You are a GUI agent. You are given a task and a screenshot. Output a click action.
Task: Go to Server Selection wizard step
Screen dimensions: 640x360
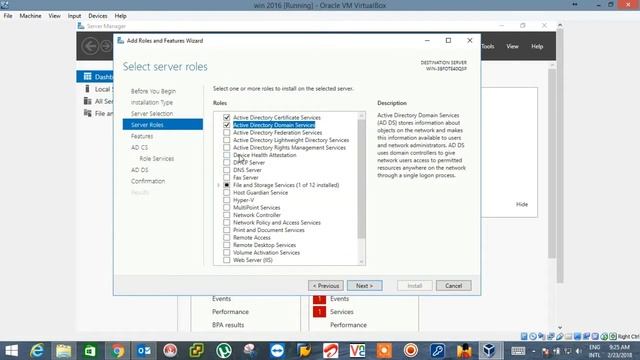pyautogui.click(x=152, y=113)
